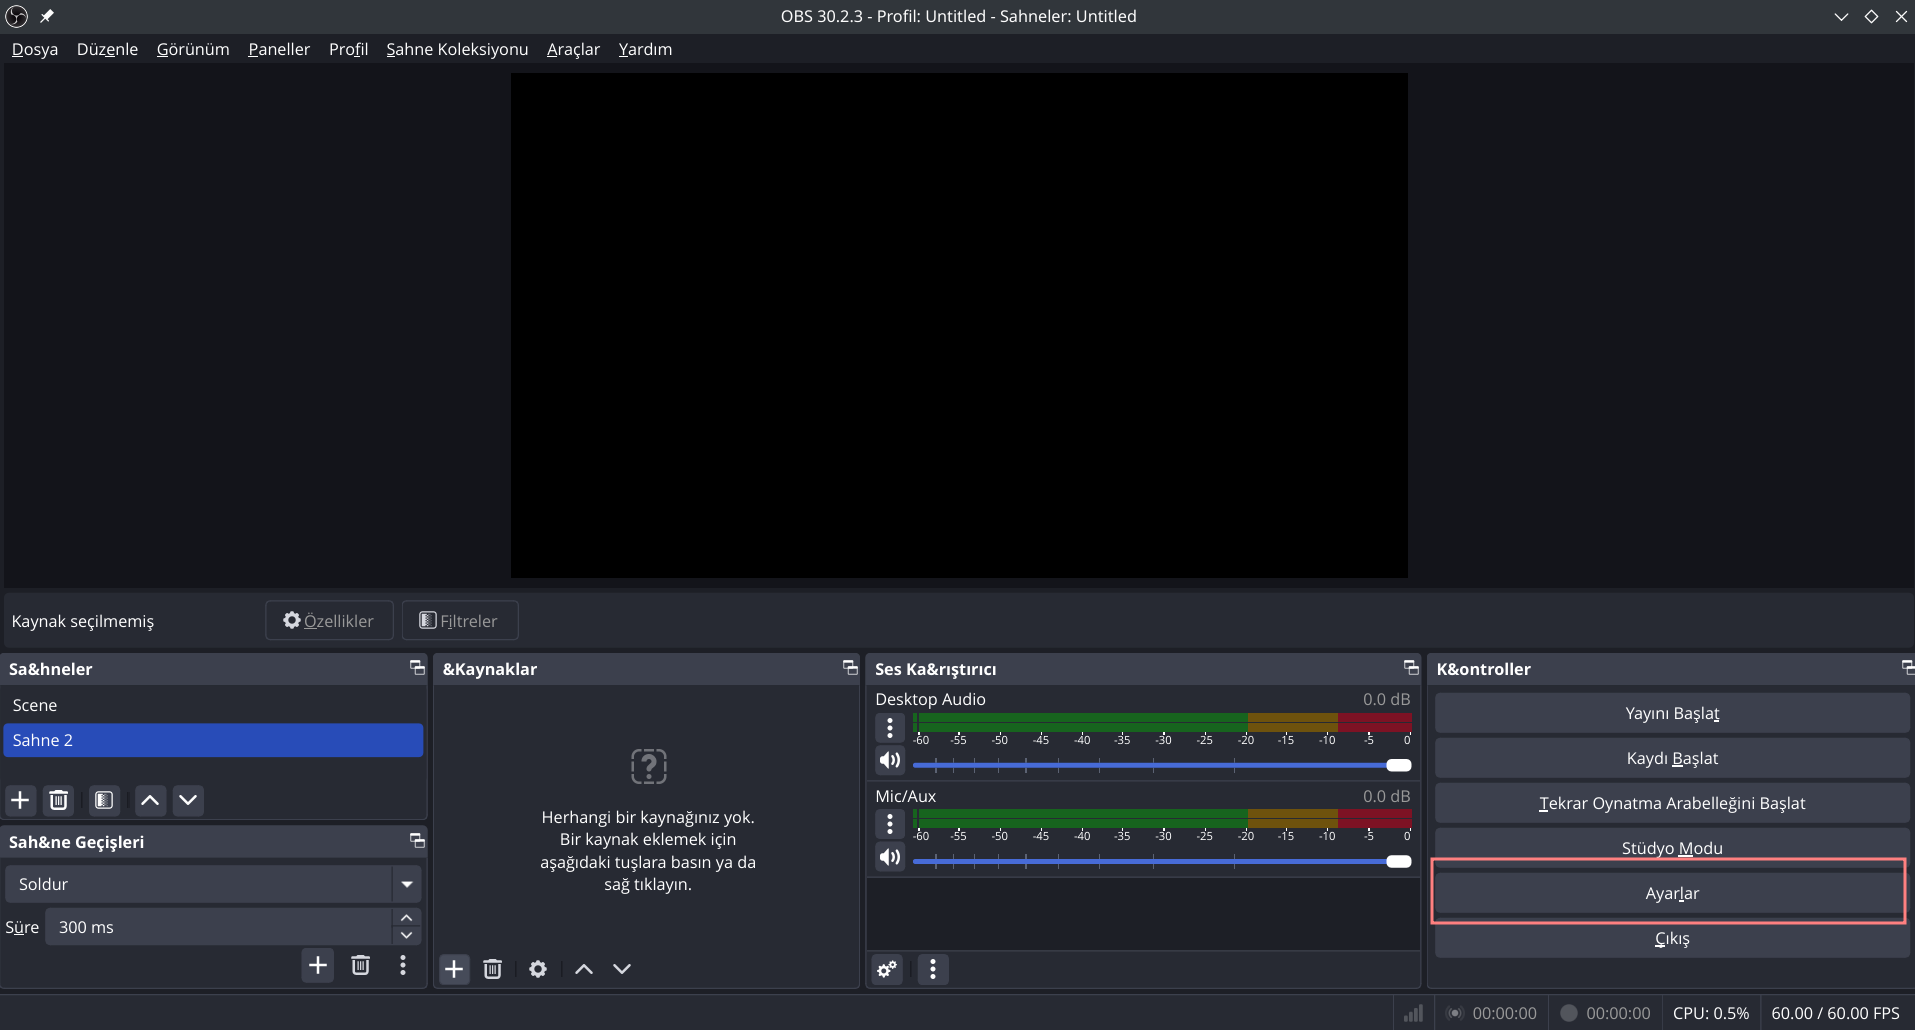
Task: Click the Filtreler button
Action: pos(460,620)
